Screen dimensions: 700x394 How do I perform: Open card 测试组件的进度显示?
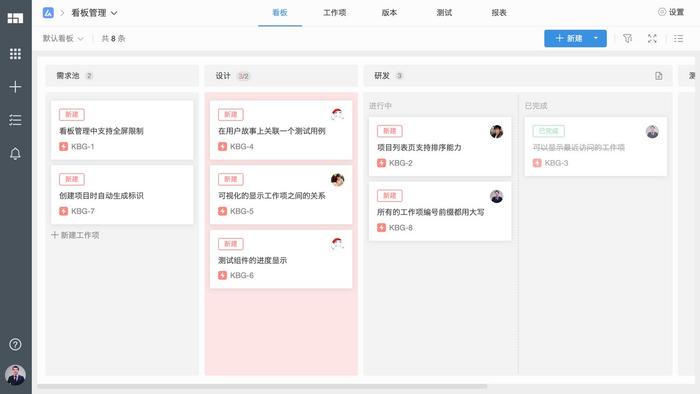point(281,259)
